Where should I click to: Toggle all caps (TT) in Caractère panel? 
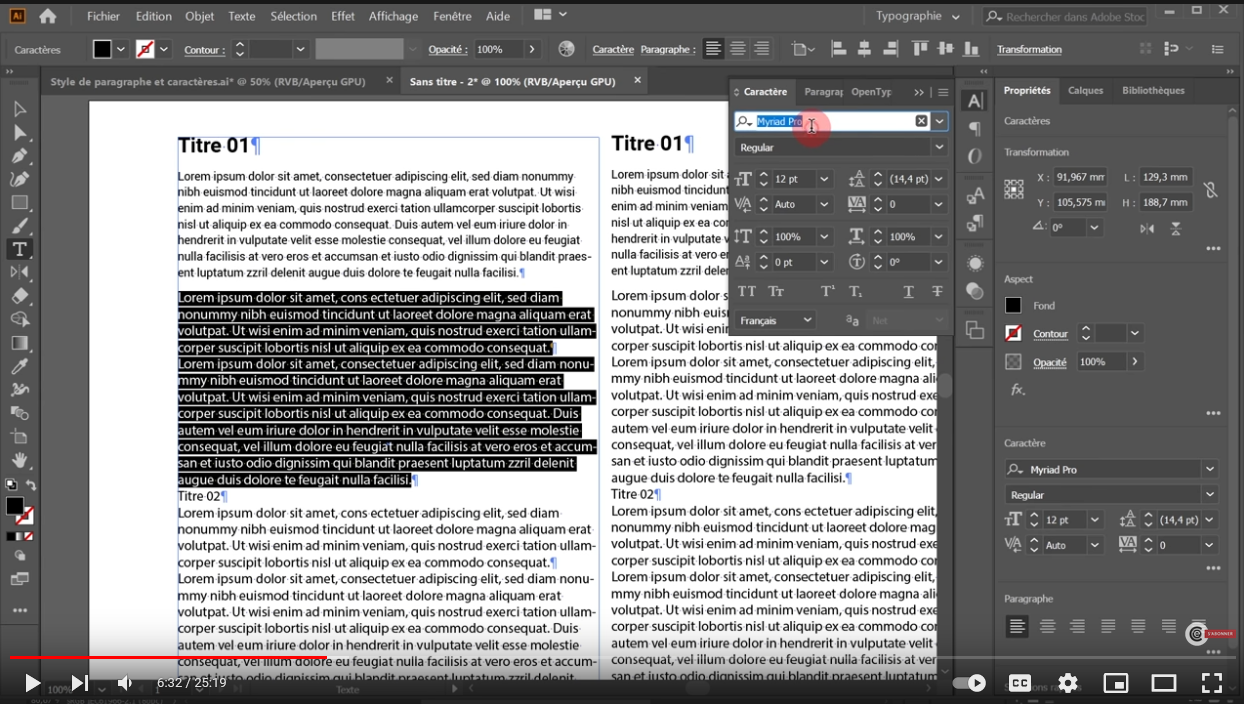(x=746, y=291)
